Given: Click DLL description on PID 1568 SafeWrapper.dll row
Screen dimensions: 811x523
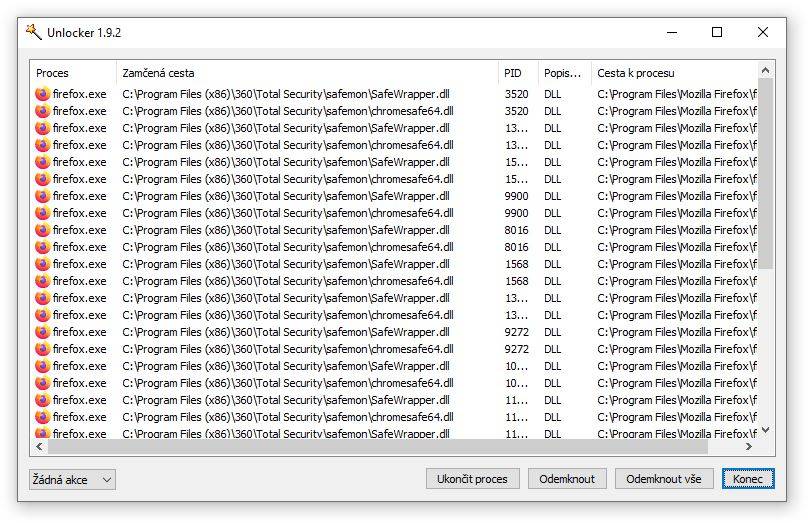Looking at the screenshot, I should click(552, 264).
